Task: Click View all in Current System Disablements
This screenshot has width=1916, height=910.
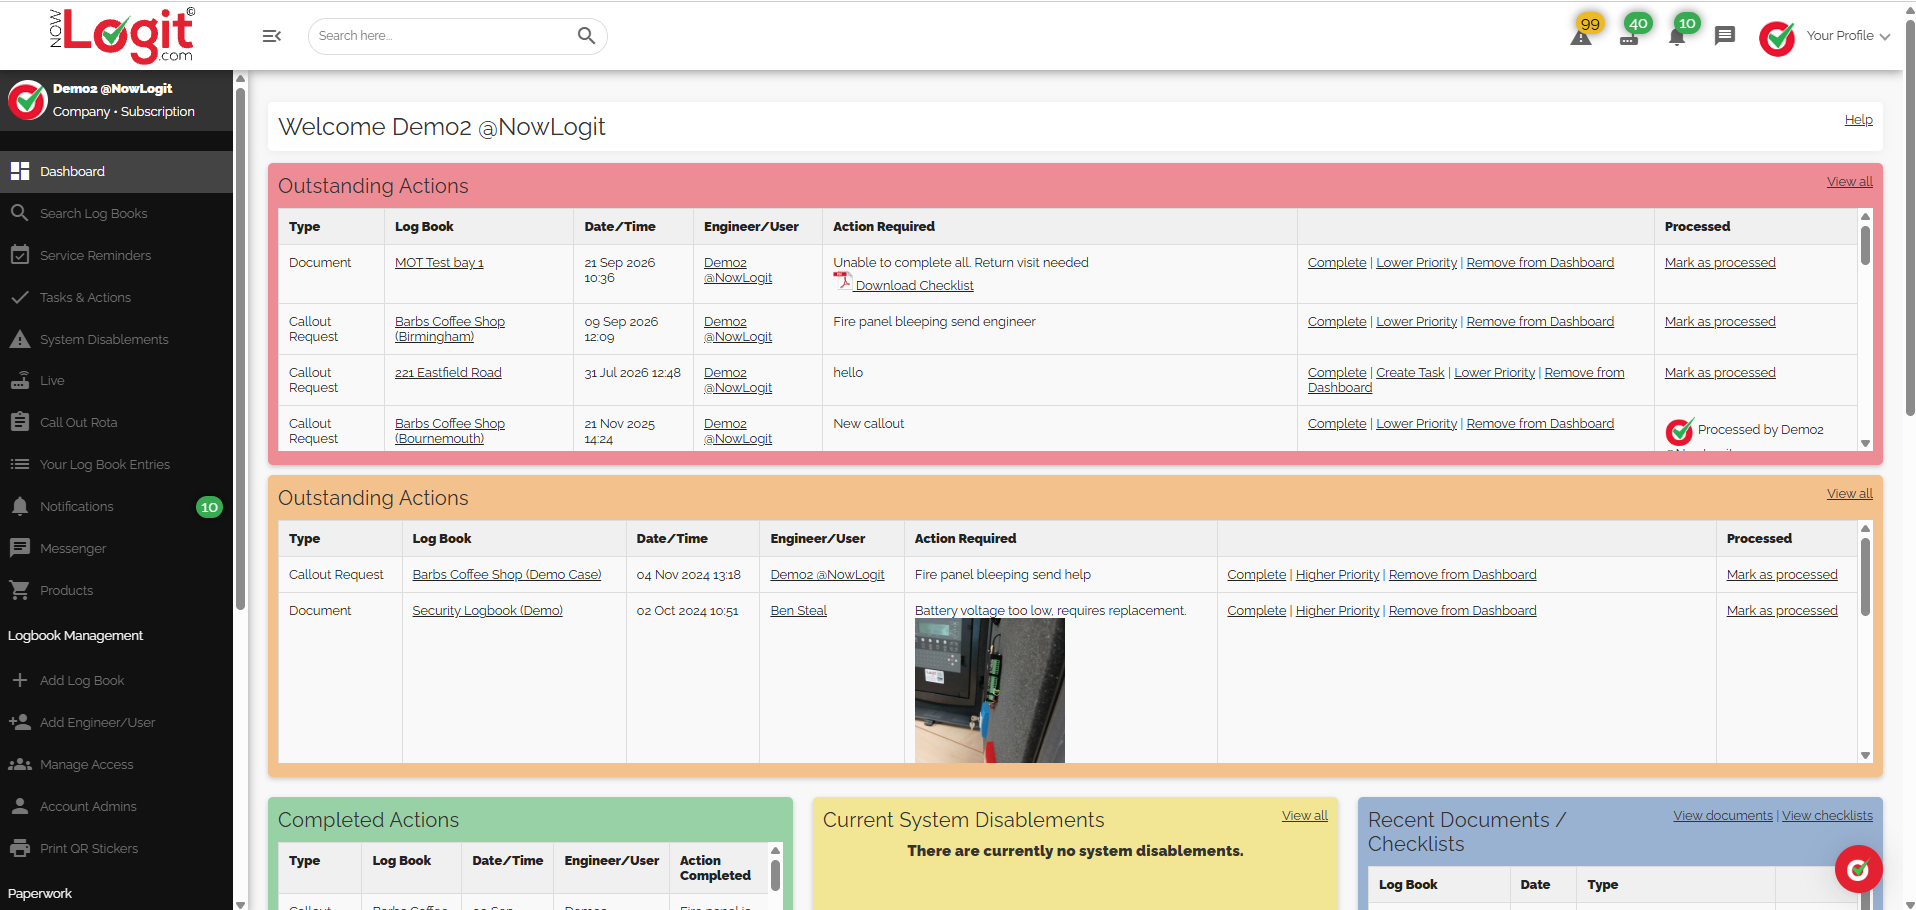Action: click(x=1305, y=816)
